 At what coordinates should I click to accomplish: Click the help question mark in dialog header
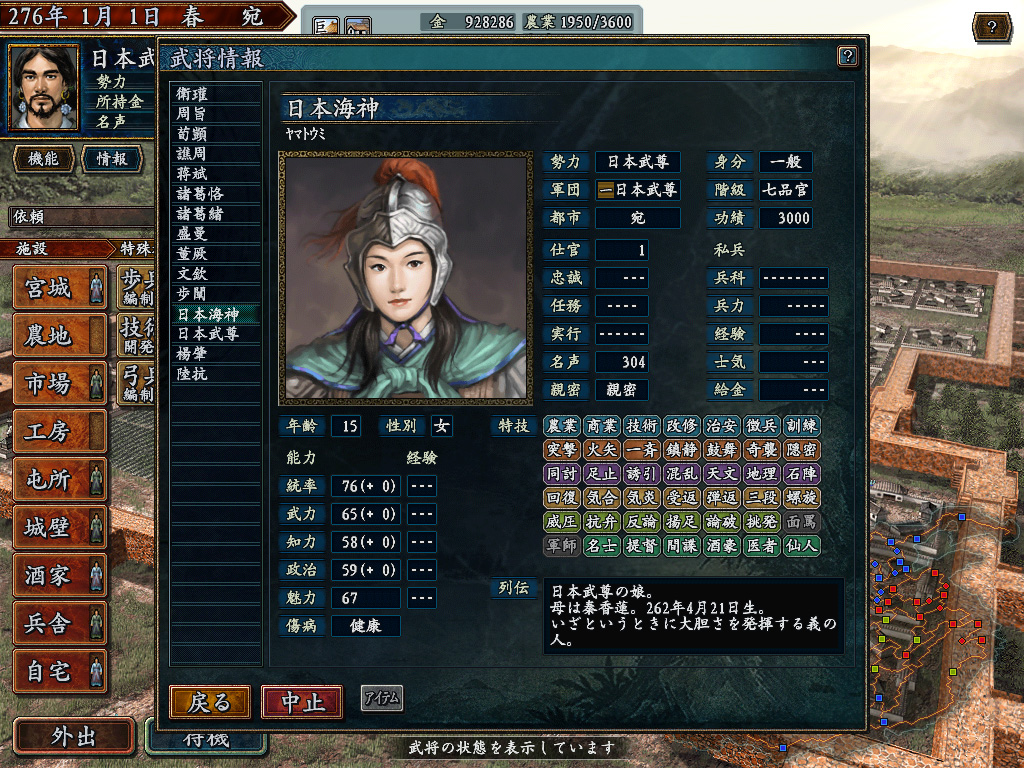tap(847, 56)
